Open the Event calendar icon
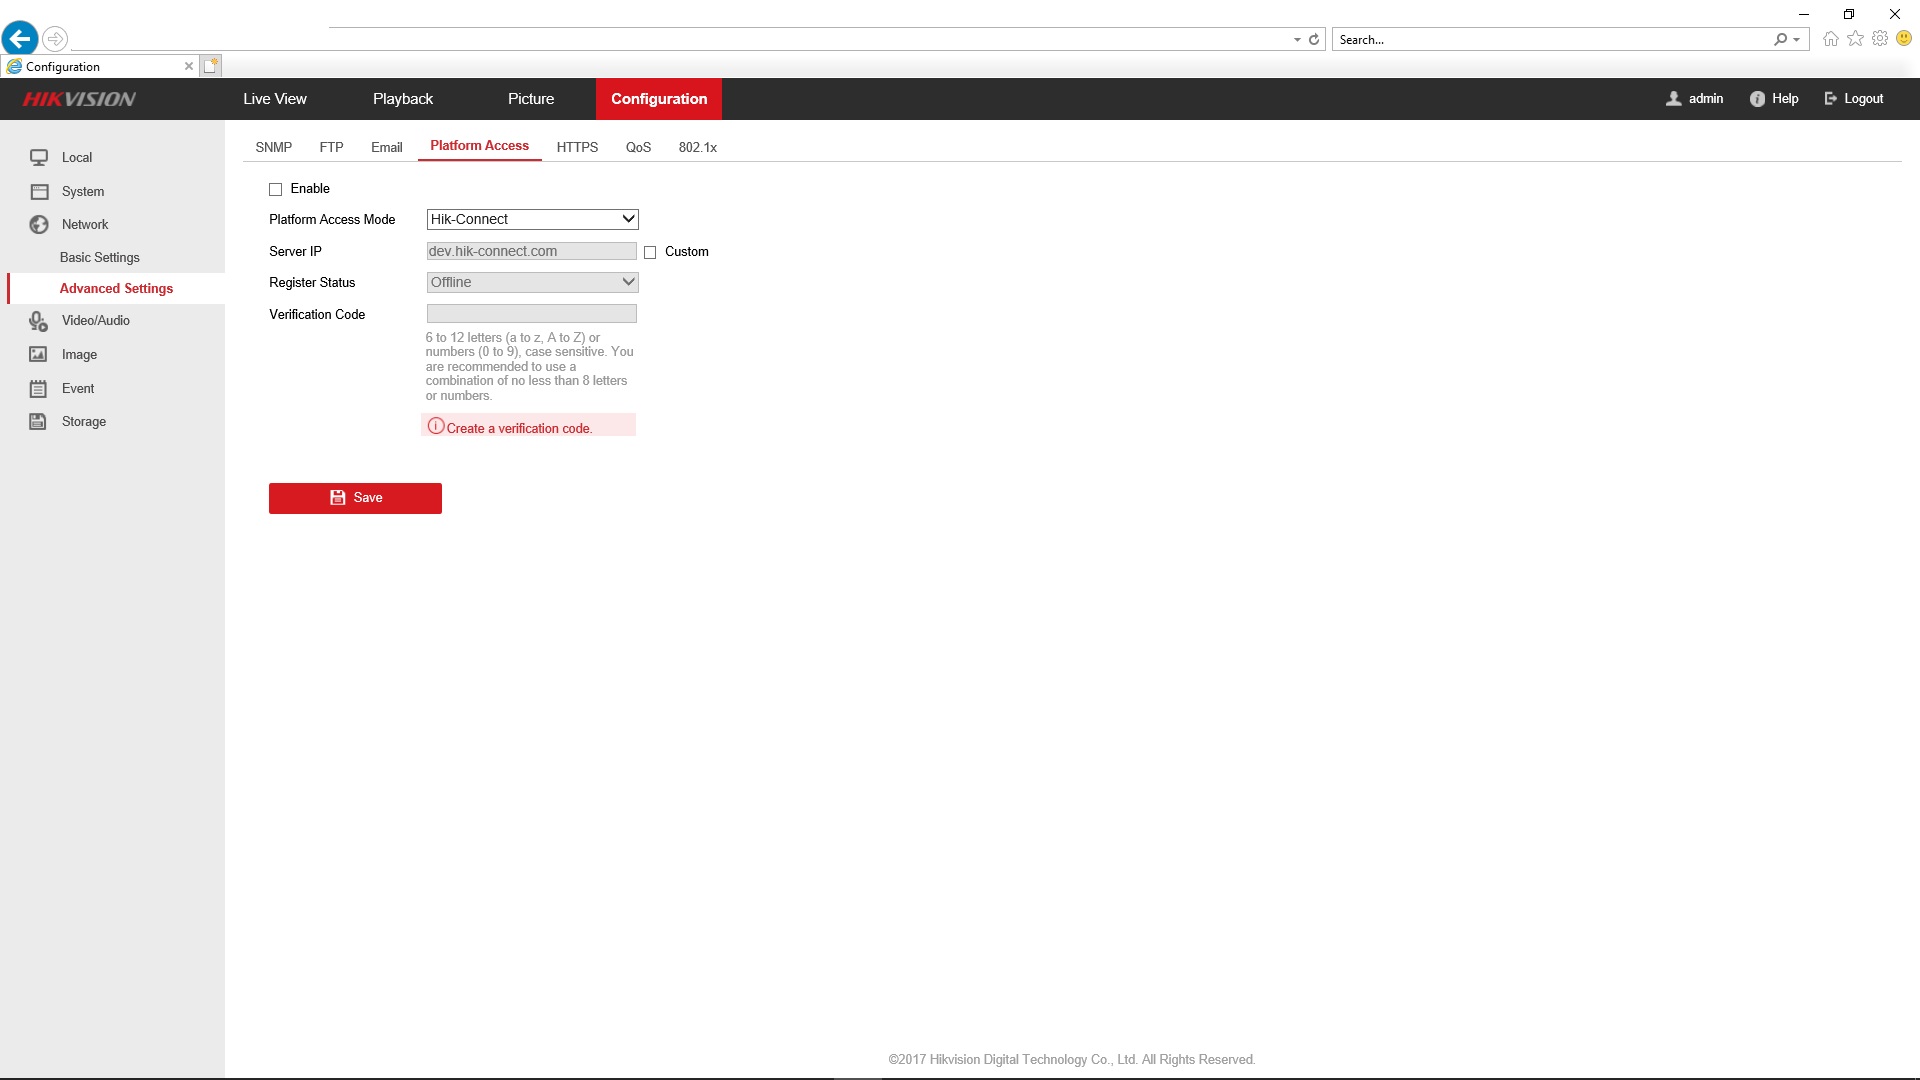1920x1080 pixels. point(38,388)
